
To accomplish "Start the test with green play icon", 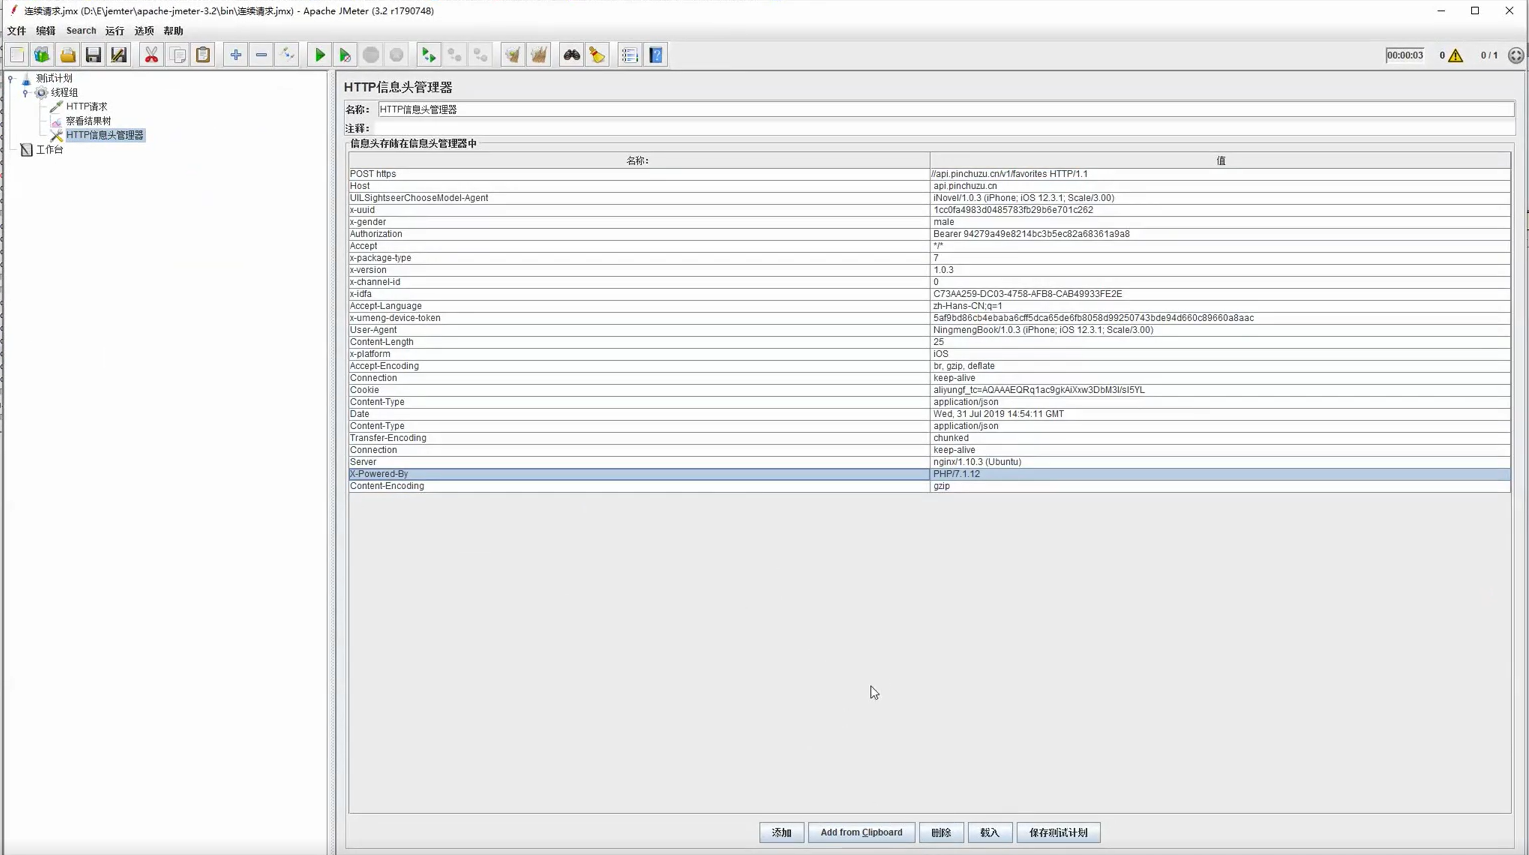I will pyautogui.click(x=320, y=55).
